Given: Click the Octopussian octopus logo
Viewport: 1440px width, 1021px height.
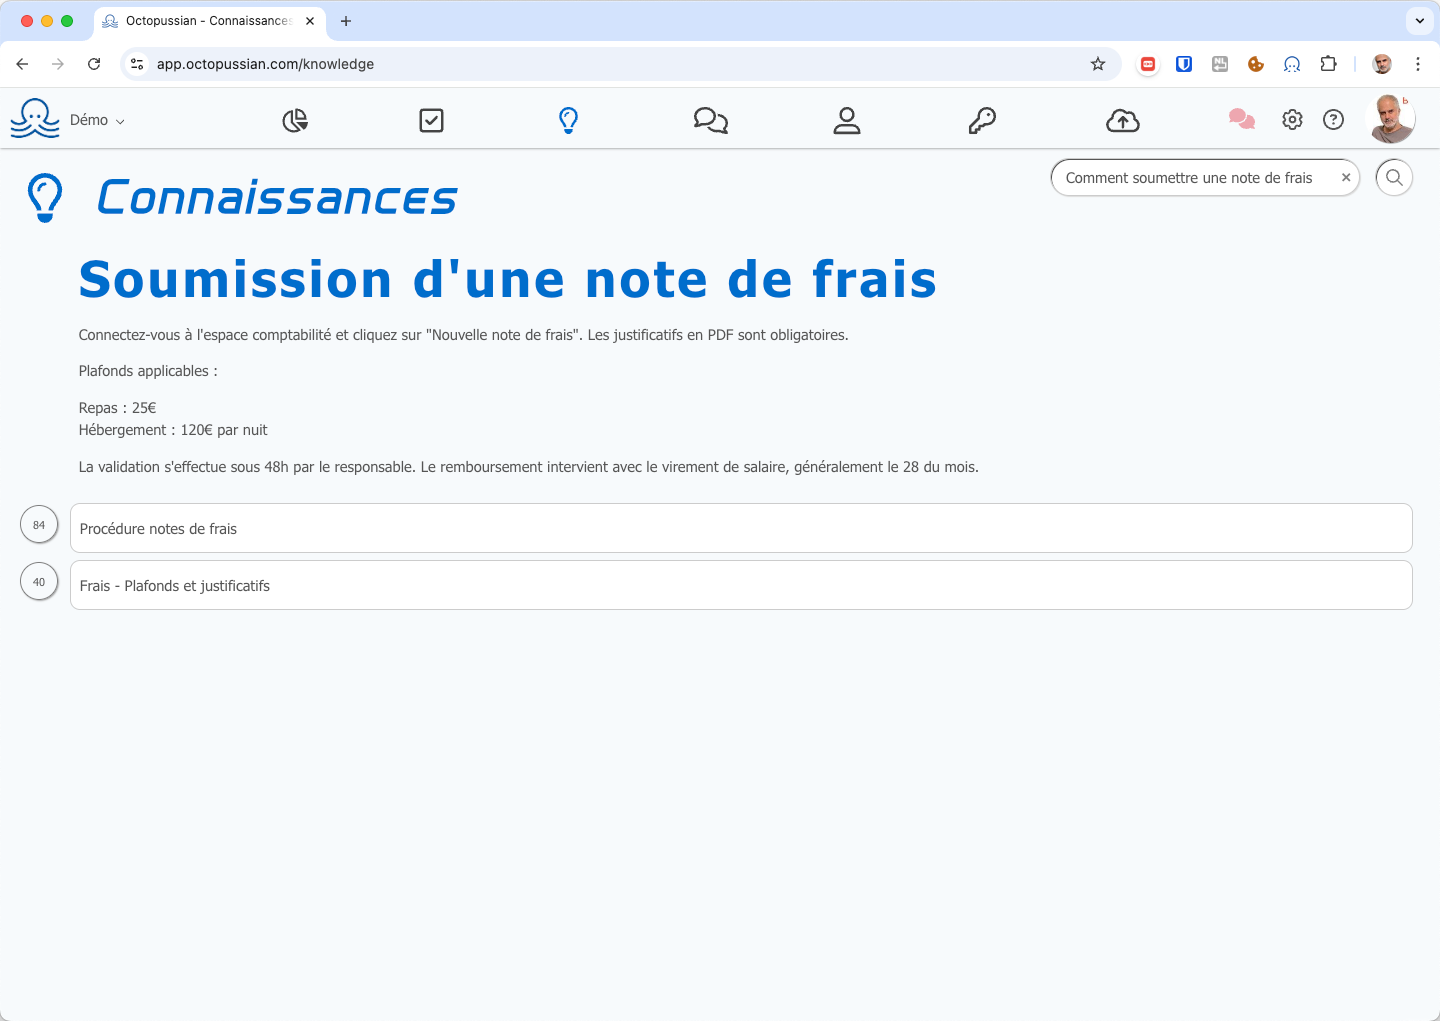Looking at the screenshot, I should point(35,119).
